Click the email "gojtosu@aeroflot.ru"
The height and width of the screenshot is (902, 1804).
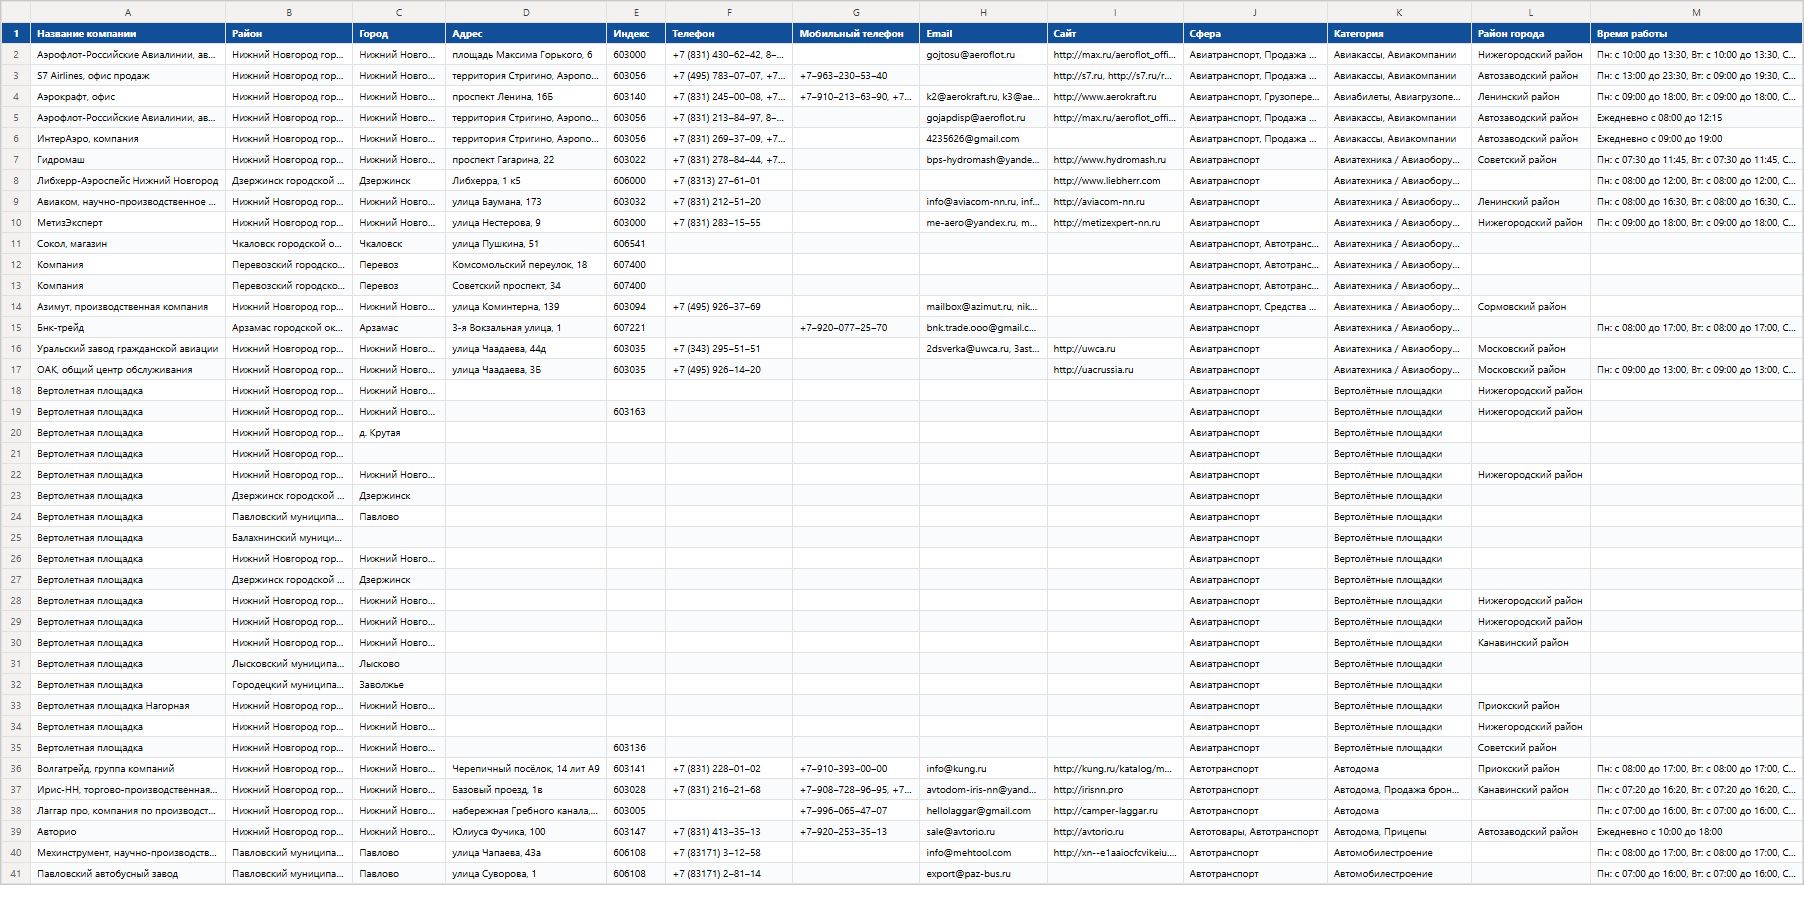(983, 55)
